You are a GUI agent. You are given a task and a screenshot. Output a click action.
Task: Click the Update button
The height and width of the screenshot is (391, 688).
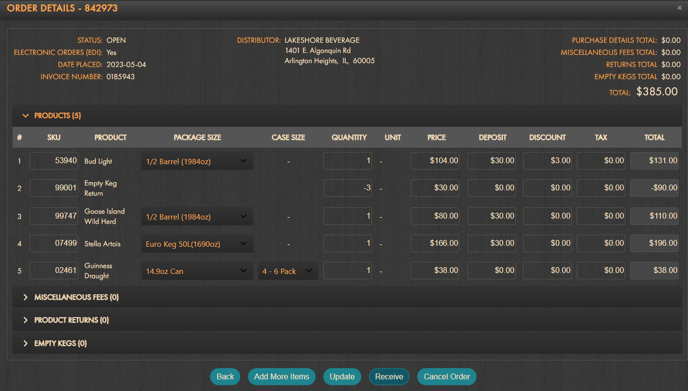coord(342,377)
